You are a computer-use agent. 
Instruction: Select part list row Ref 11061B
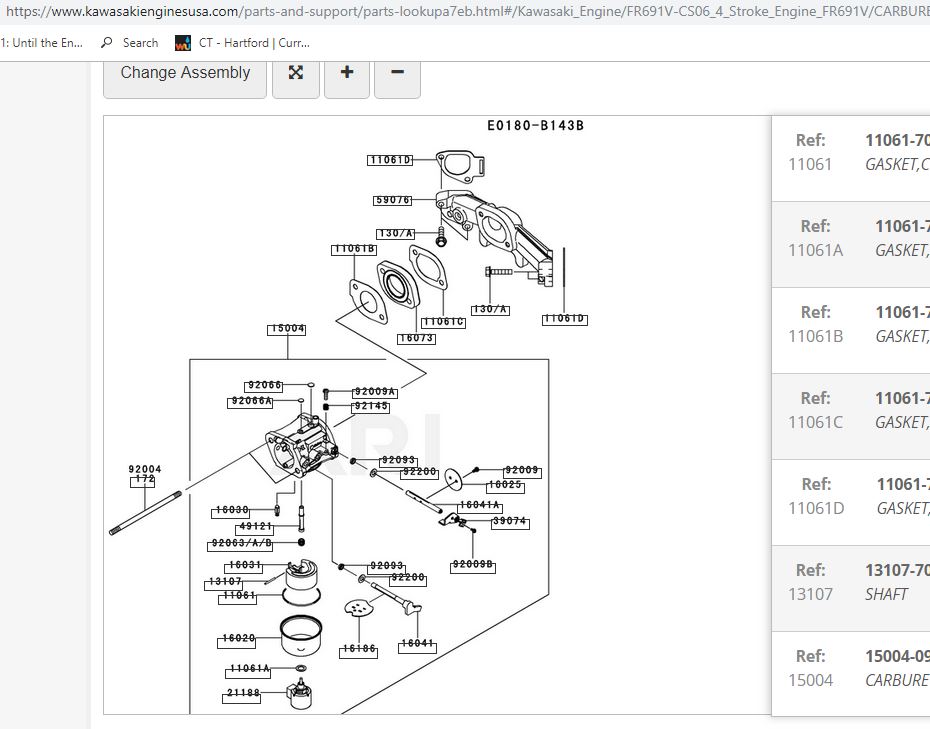pos(851,330)
